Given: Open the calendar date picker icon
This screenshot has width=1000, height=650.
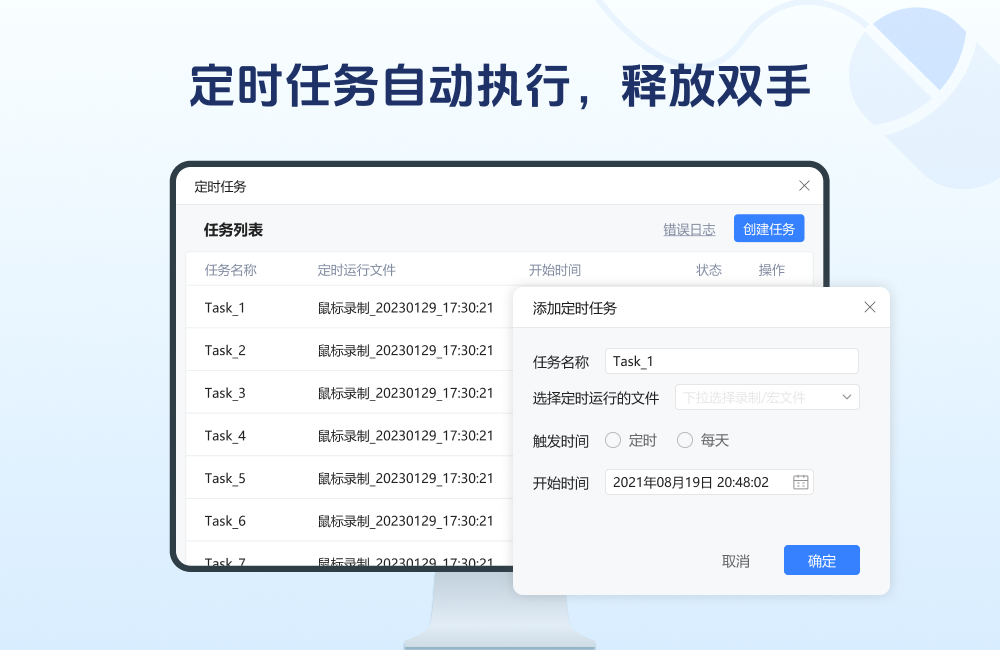Looking at the screenshot, I should pos(799,481).
